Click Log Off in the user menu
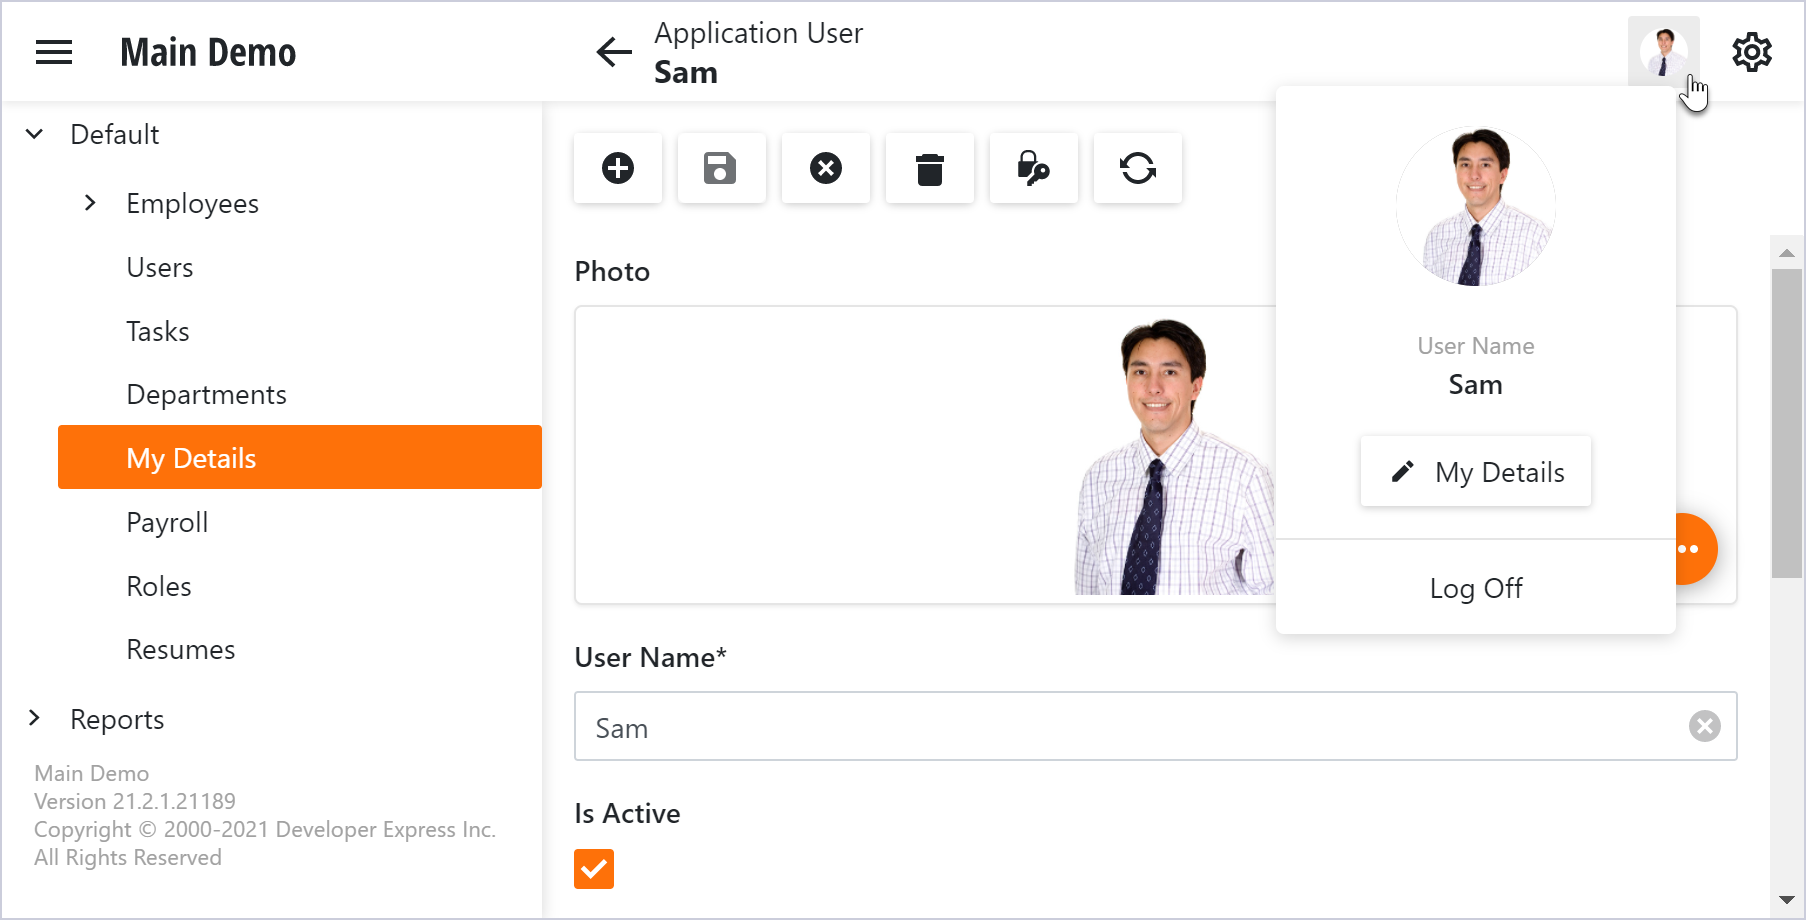This screenshot has height=920, width=1806. click(x=1475, y=588)
